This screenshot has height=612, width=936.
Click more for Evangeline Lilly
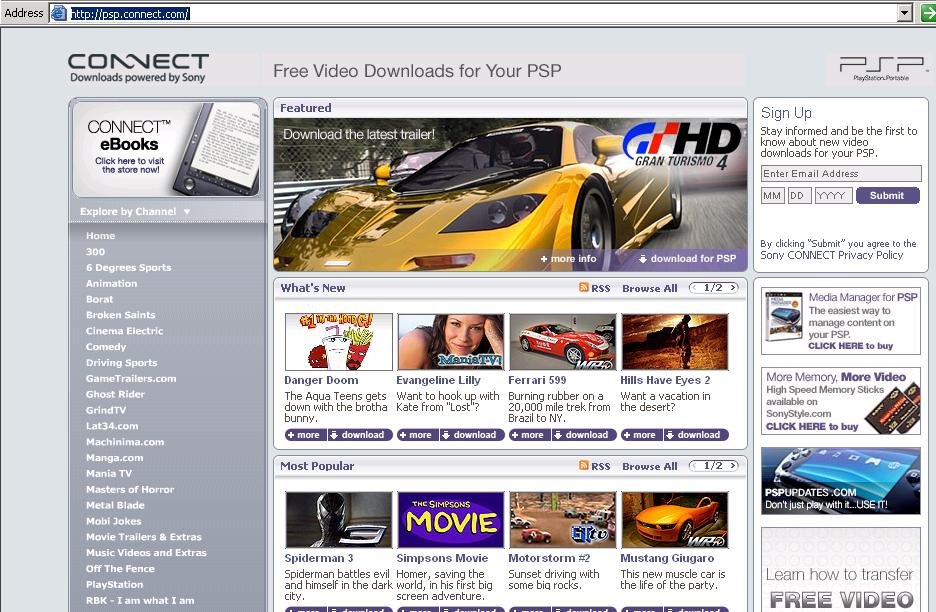click(417, 435)
